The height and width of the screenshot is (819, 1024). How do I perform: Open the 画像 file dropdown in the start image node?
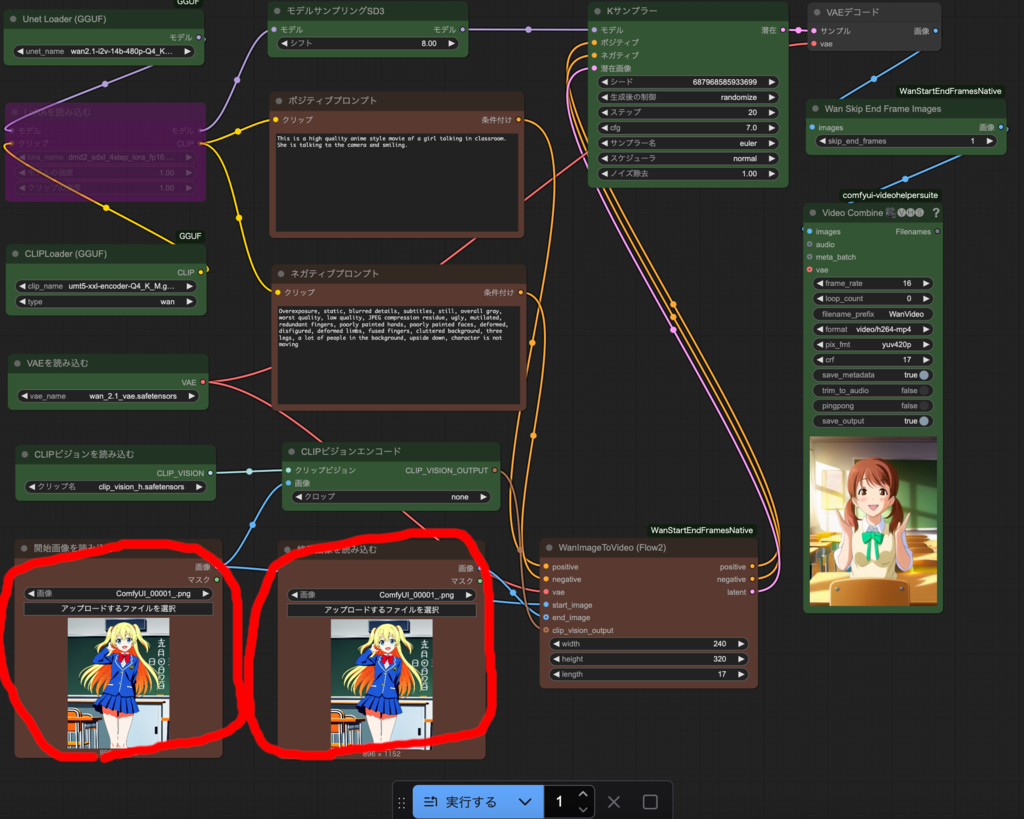(118, 594)
